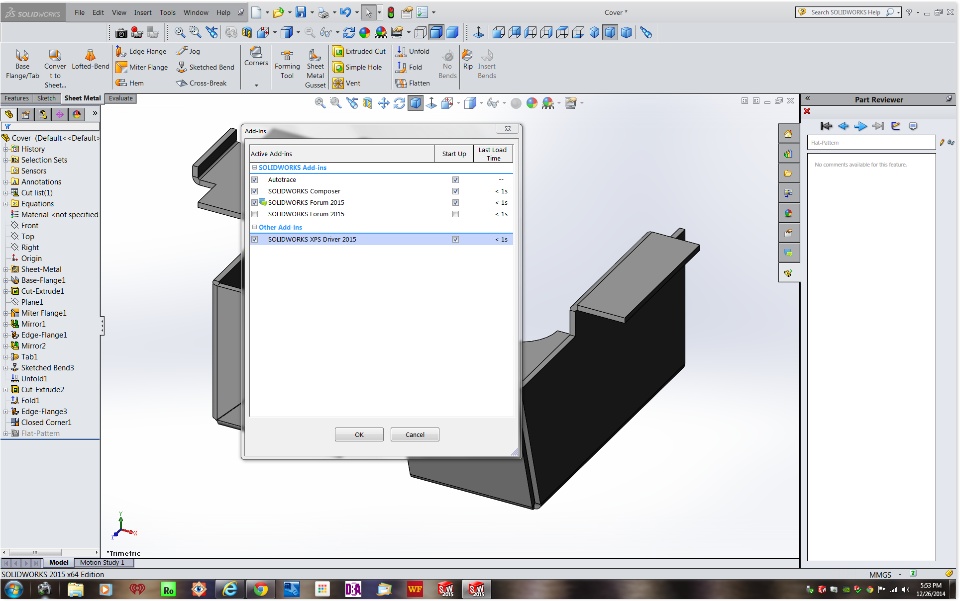Open Internet Explorer from taskbar

(x=230, y=589)
